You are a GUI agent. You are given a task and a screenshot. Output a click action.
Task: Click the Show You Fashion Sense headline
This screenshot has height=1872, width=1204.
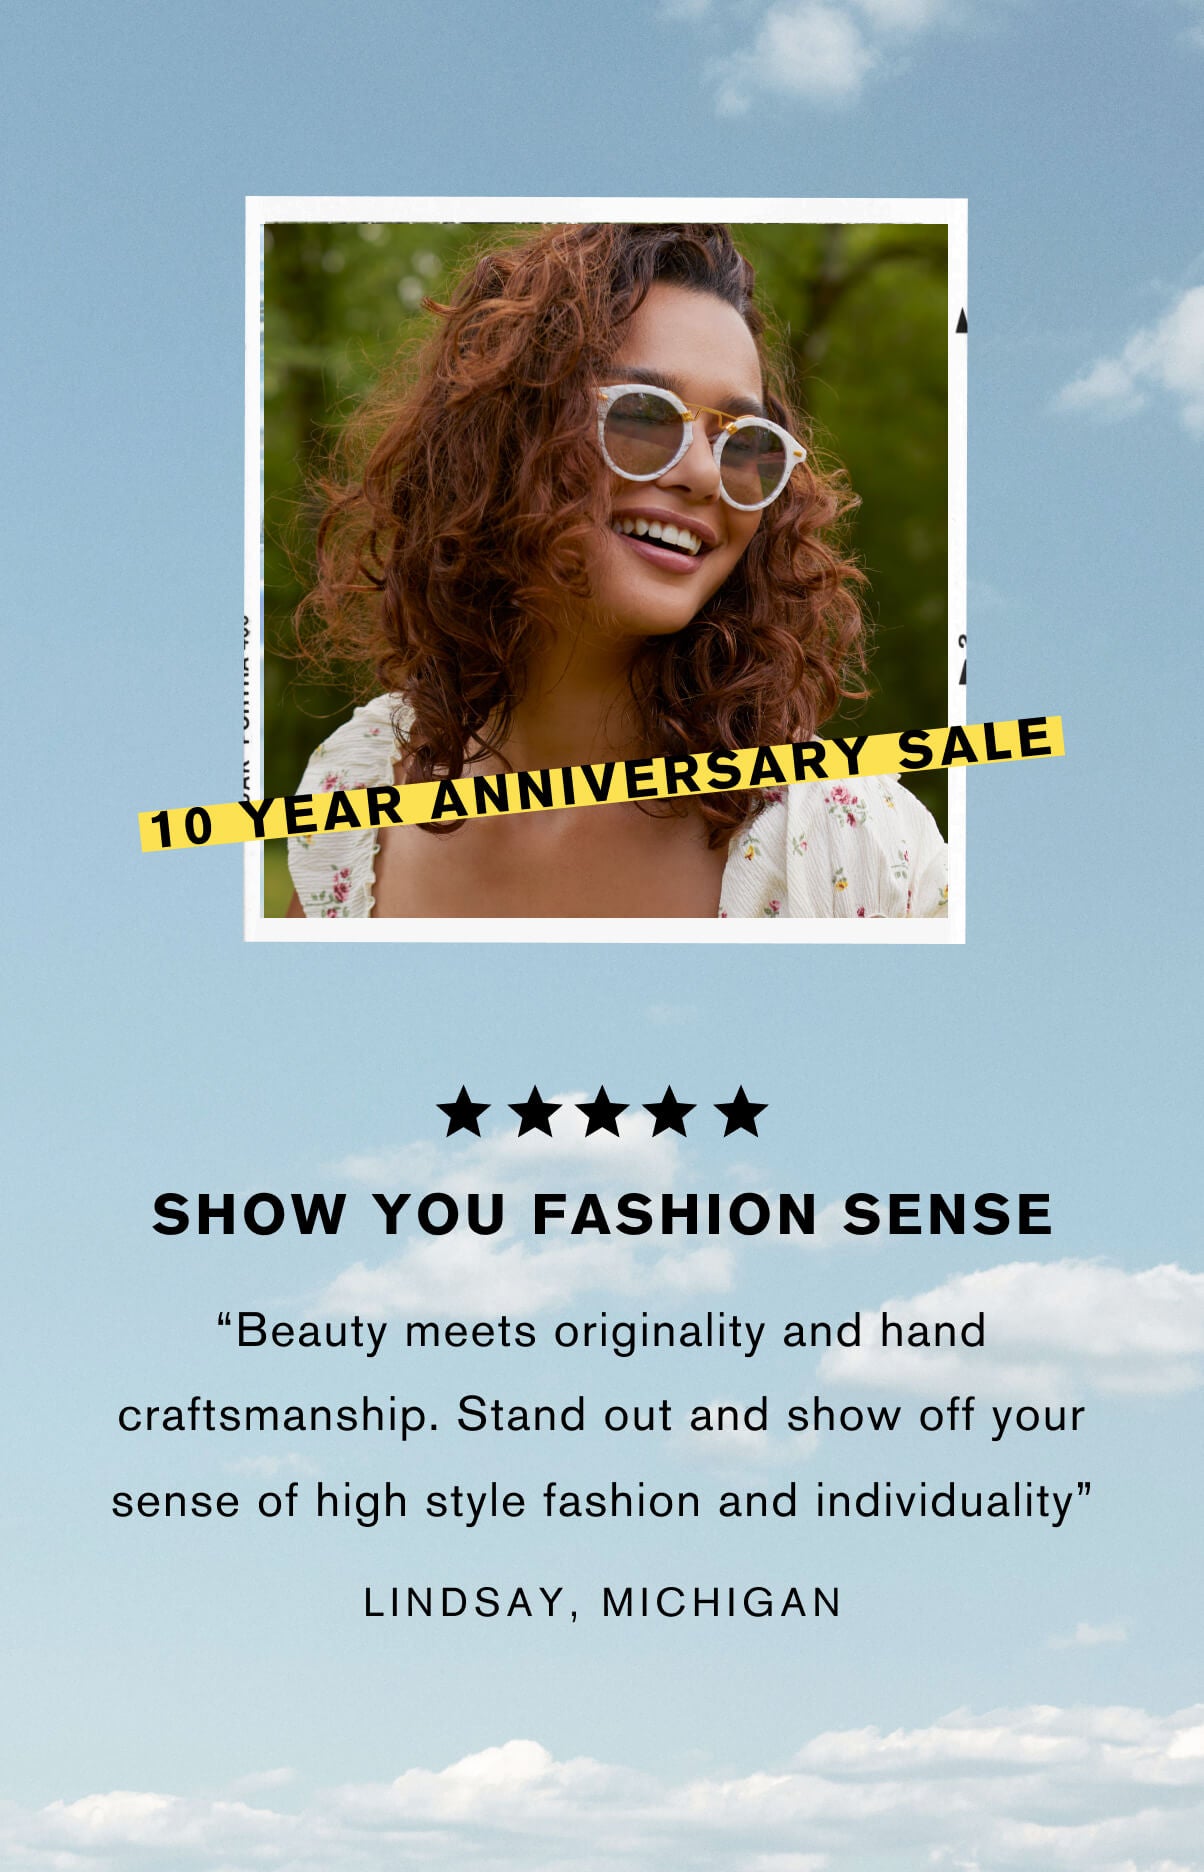pos(602,1214)
